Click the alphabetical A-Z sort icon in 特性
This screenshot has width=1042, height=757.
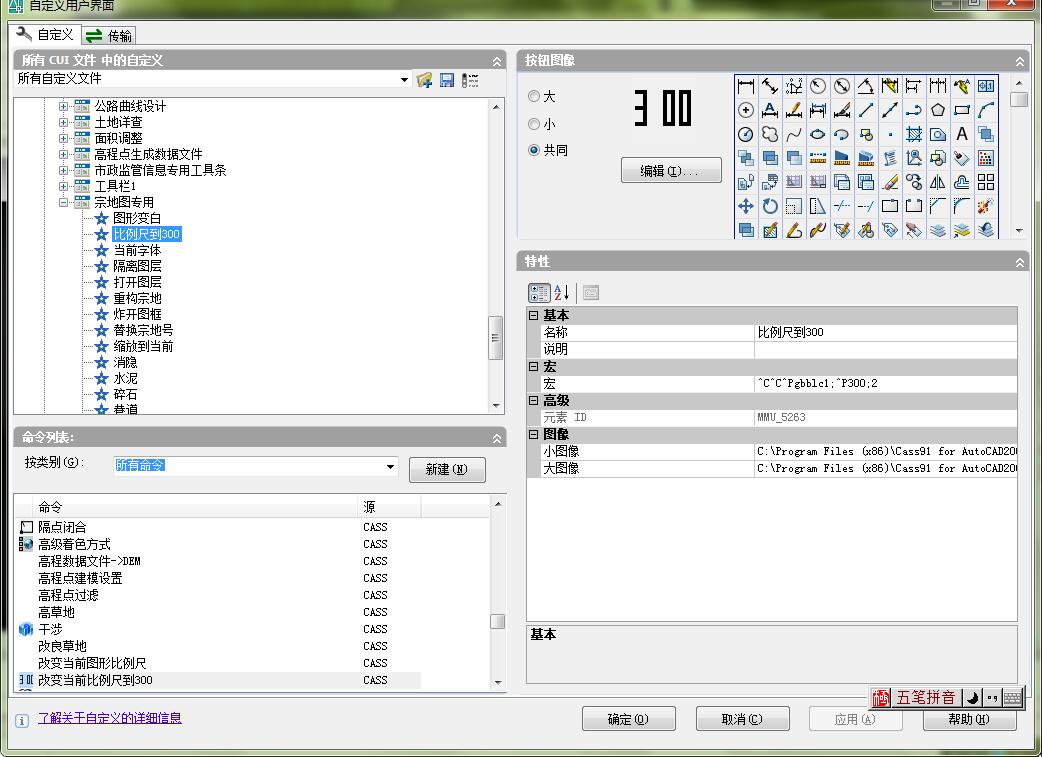(562, 292)
